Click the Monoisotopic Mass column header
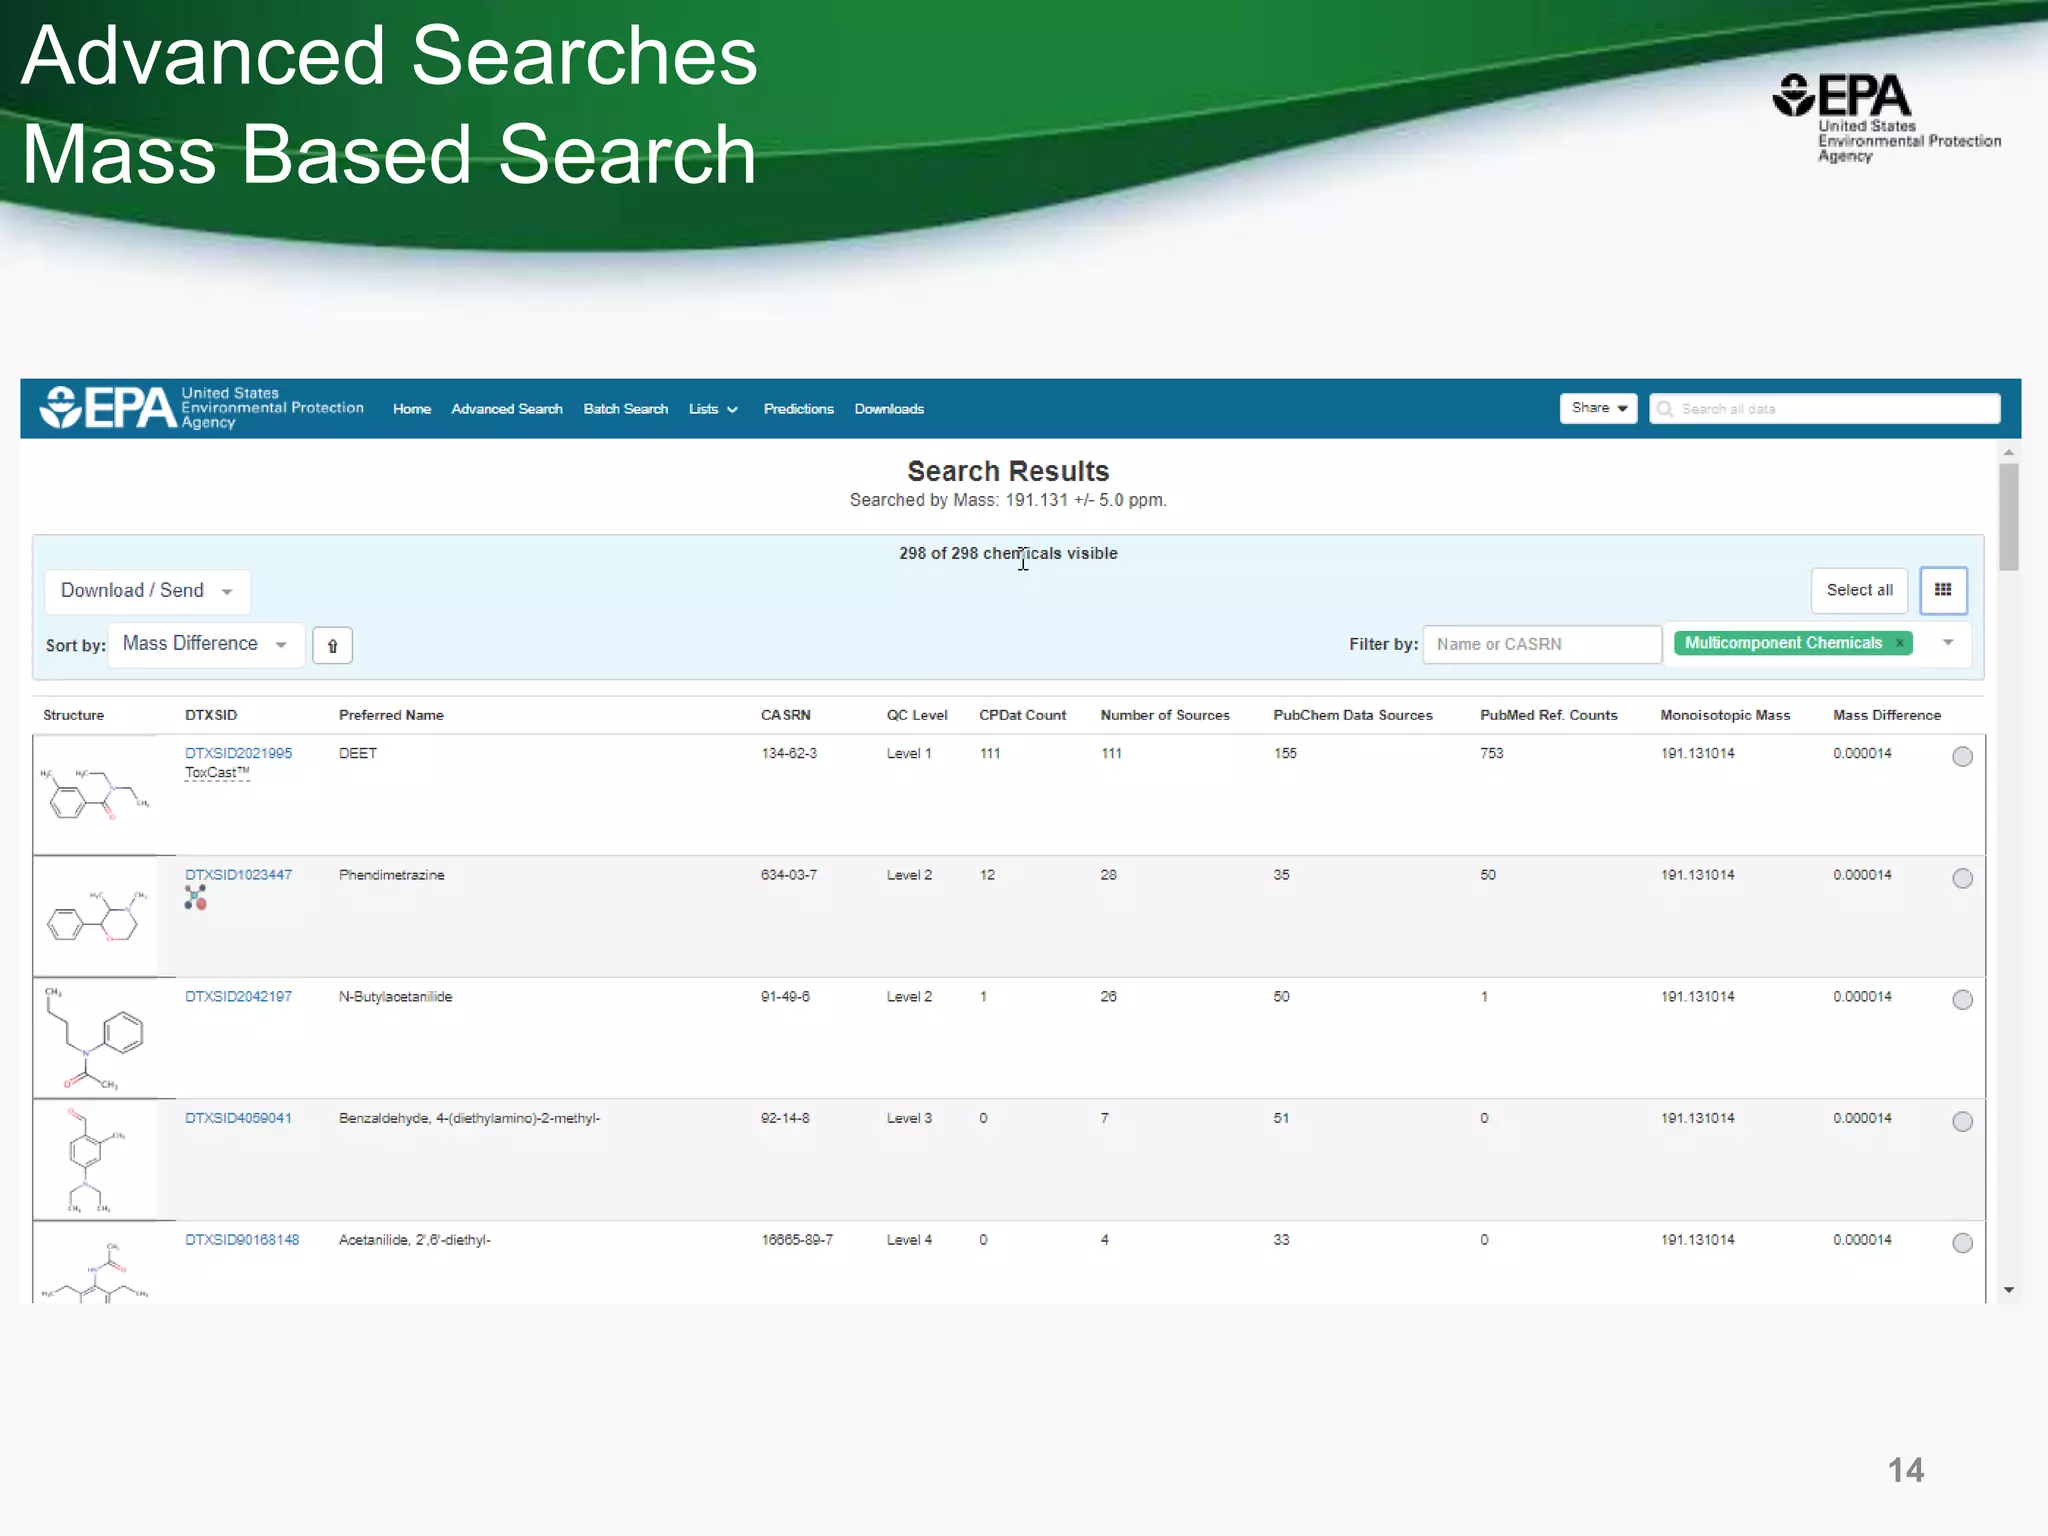 pyautogui.click(x=1725, y=715)
